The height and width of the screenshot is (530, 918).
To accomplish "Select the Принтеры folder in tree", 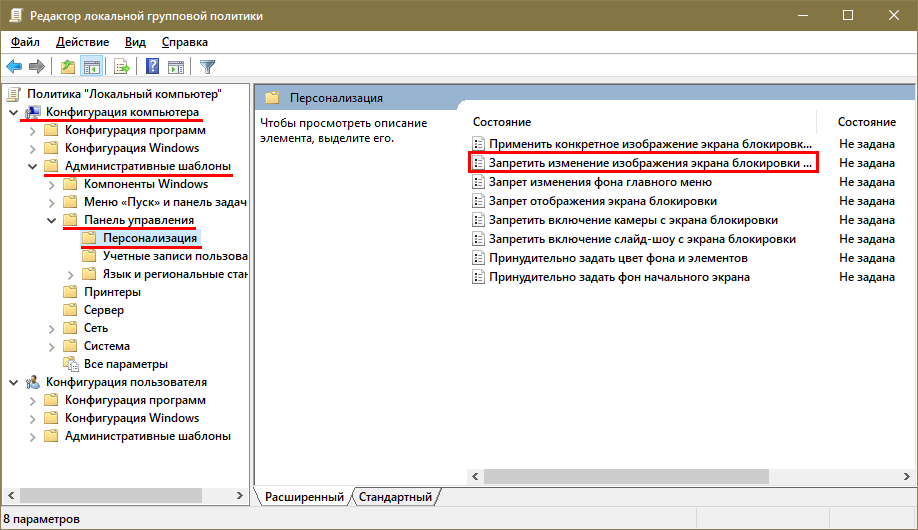I will click(x=112, y=292).
